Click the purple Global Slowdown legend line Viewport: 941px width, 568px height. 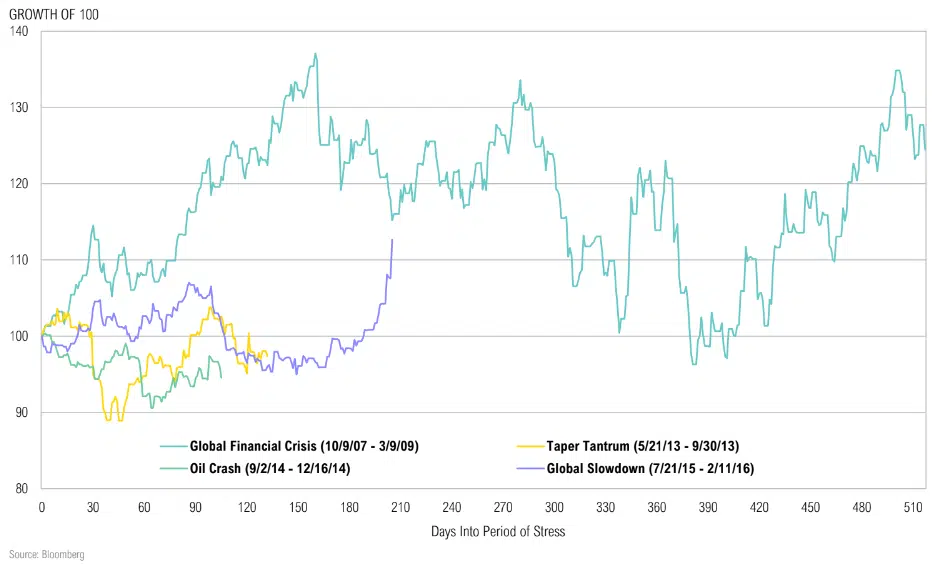[528, 467]
